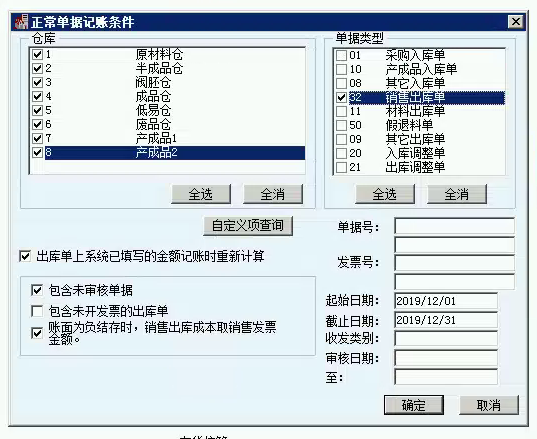Uncheck warehouse 1 原材料仓

37,54
